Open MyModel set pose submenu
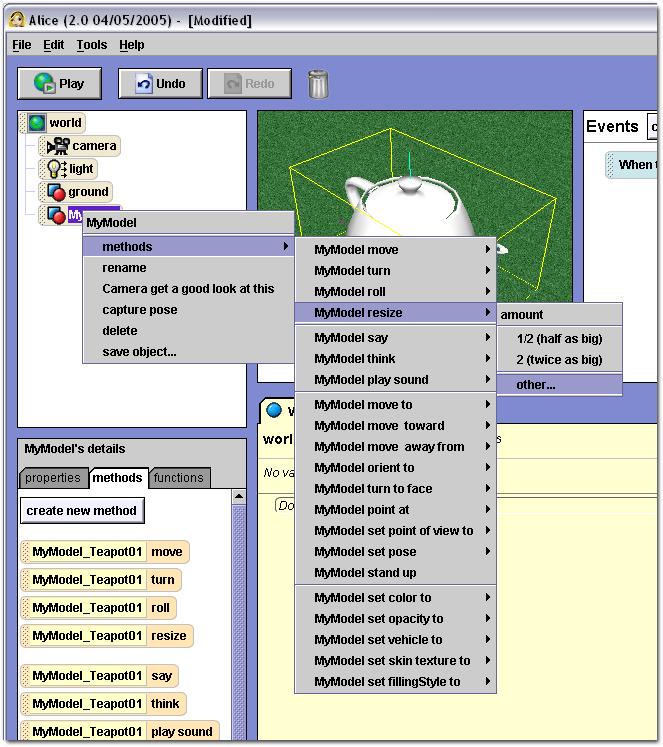Image resolution: width=663 pixels, height=747 pixels. 395,552
